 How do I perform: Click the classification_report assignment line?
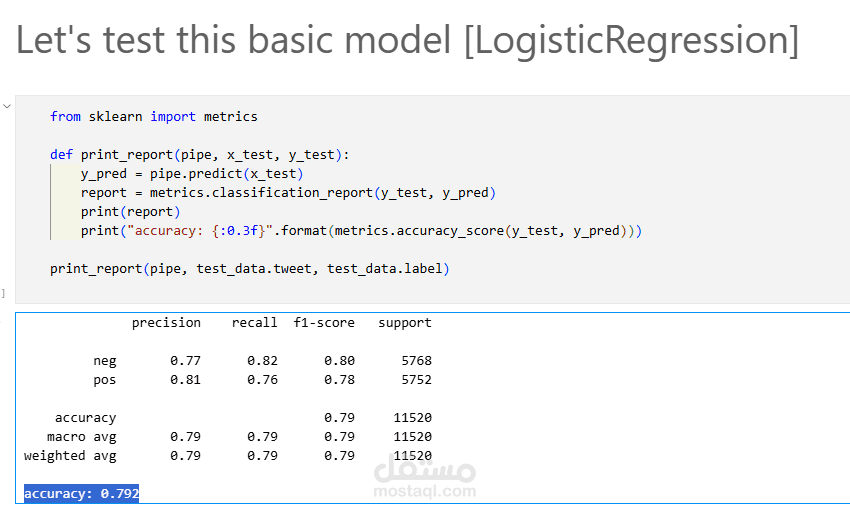tap(288, 193)
